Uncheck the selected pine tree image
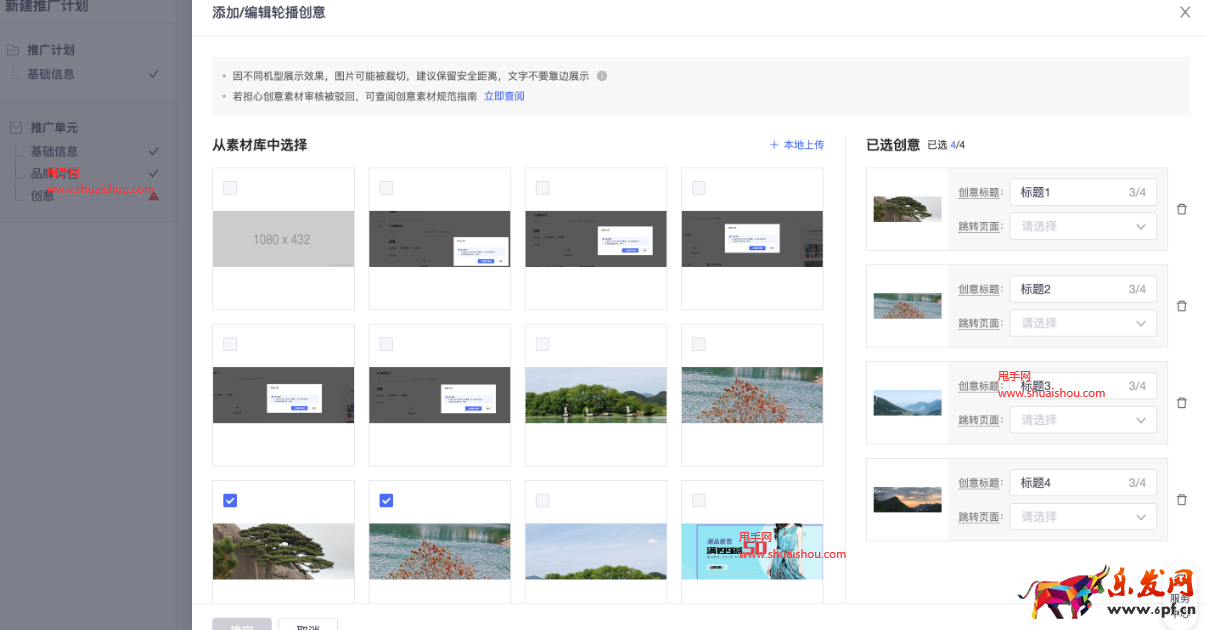The width and height of the screenshot is (1206, 630). 229,500
